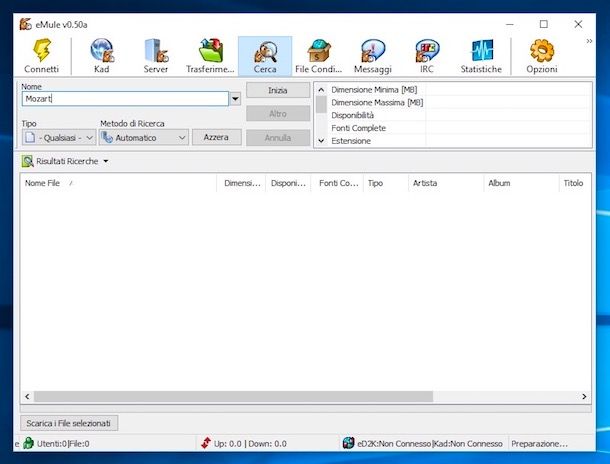Open the Nome search history dropdown
610x464 pixels.
[x=235, y=99]
